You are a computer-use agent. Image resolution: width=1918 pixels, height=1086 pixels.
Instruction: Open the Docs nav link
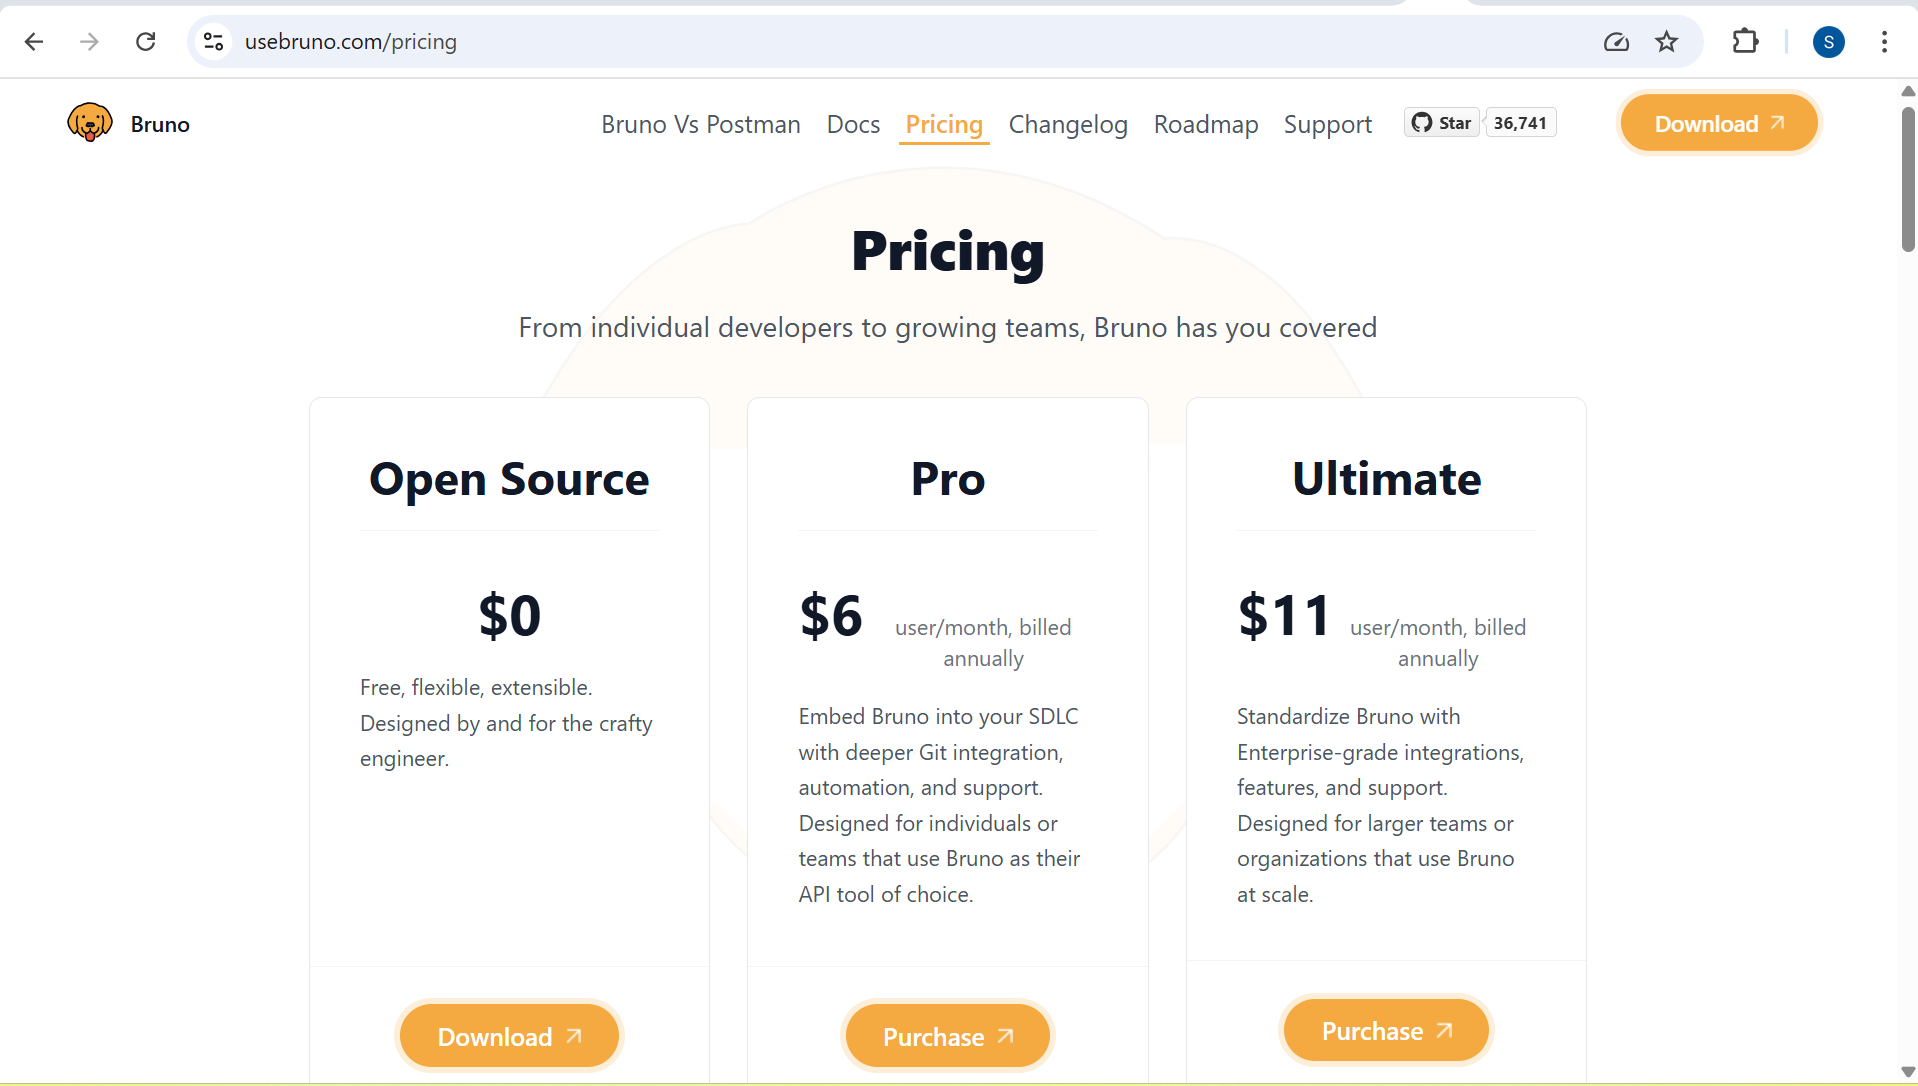click(x=853, y=124)
